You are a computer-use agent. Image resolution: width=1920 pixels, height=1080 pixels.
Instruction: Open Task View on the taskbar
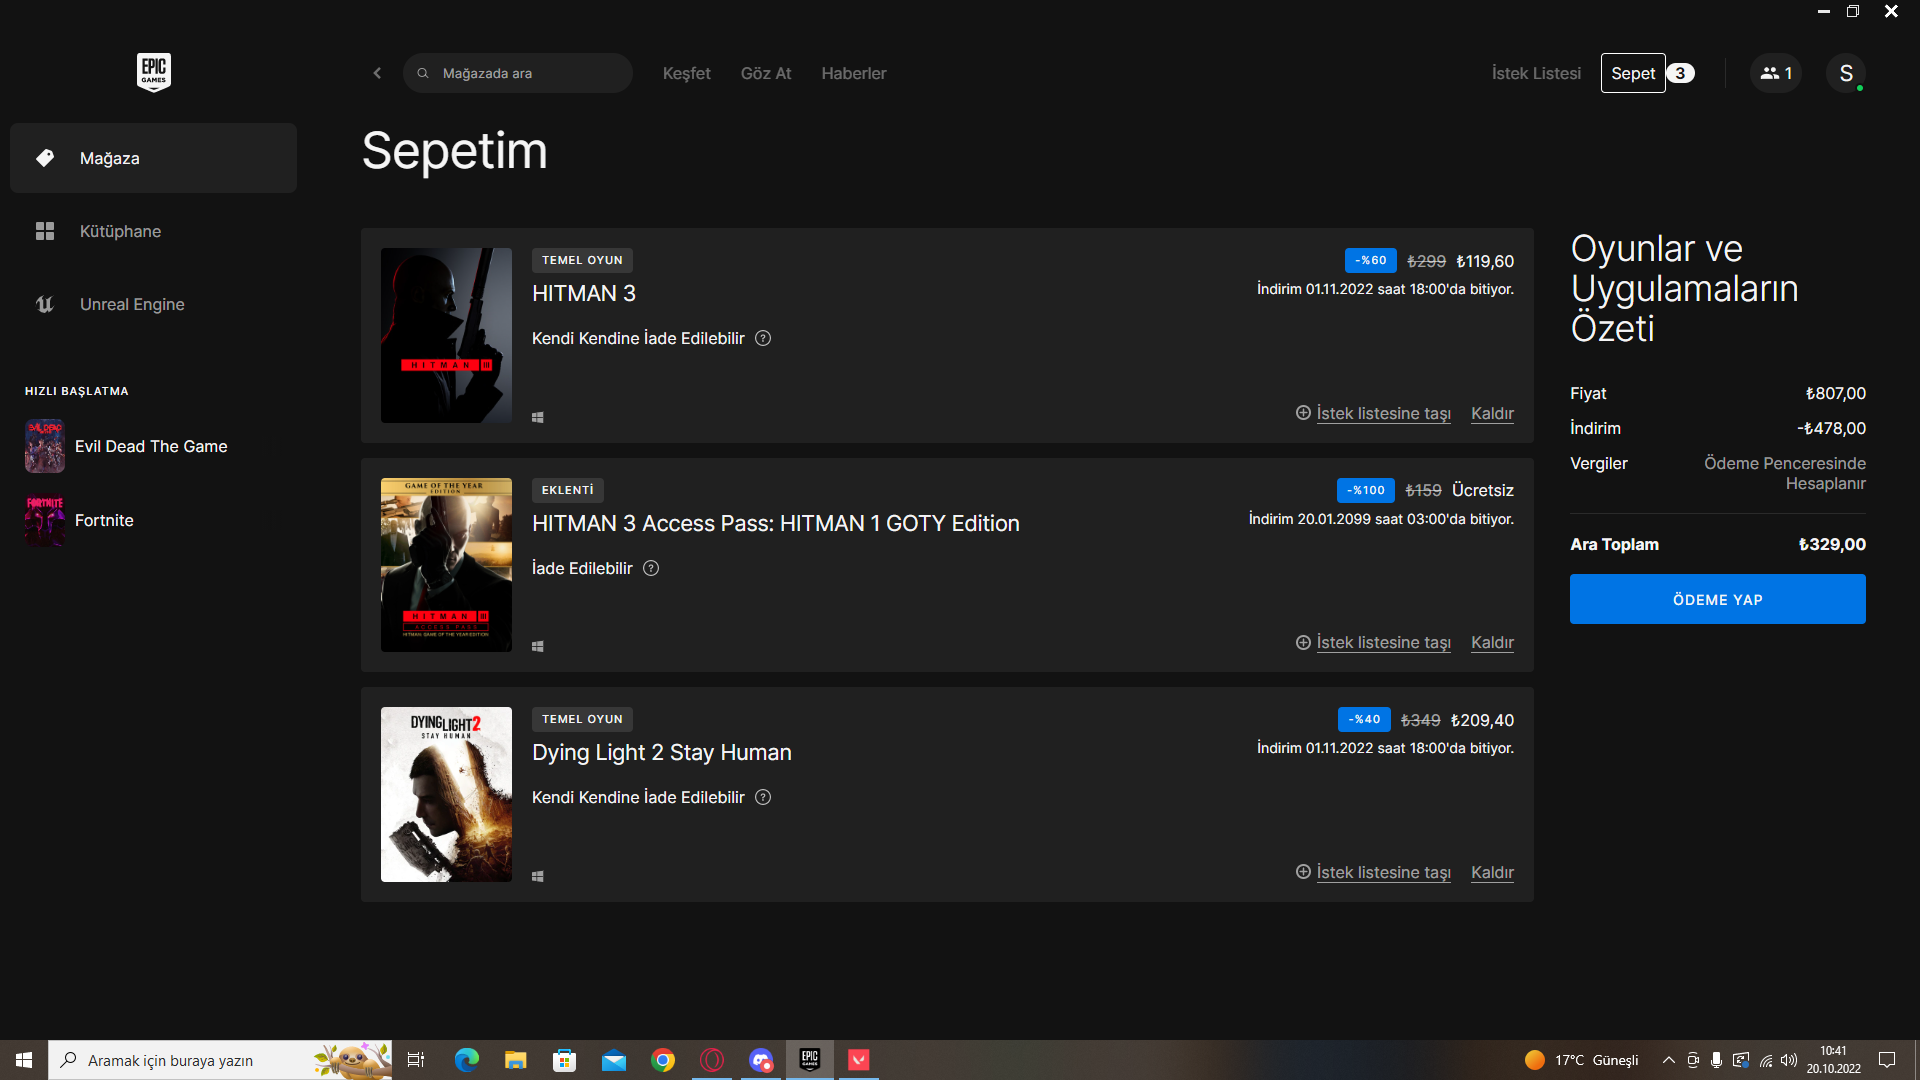pyautogui.click(x=416, y=1060)
